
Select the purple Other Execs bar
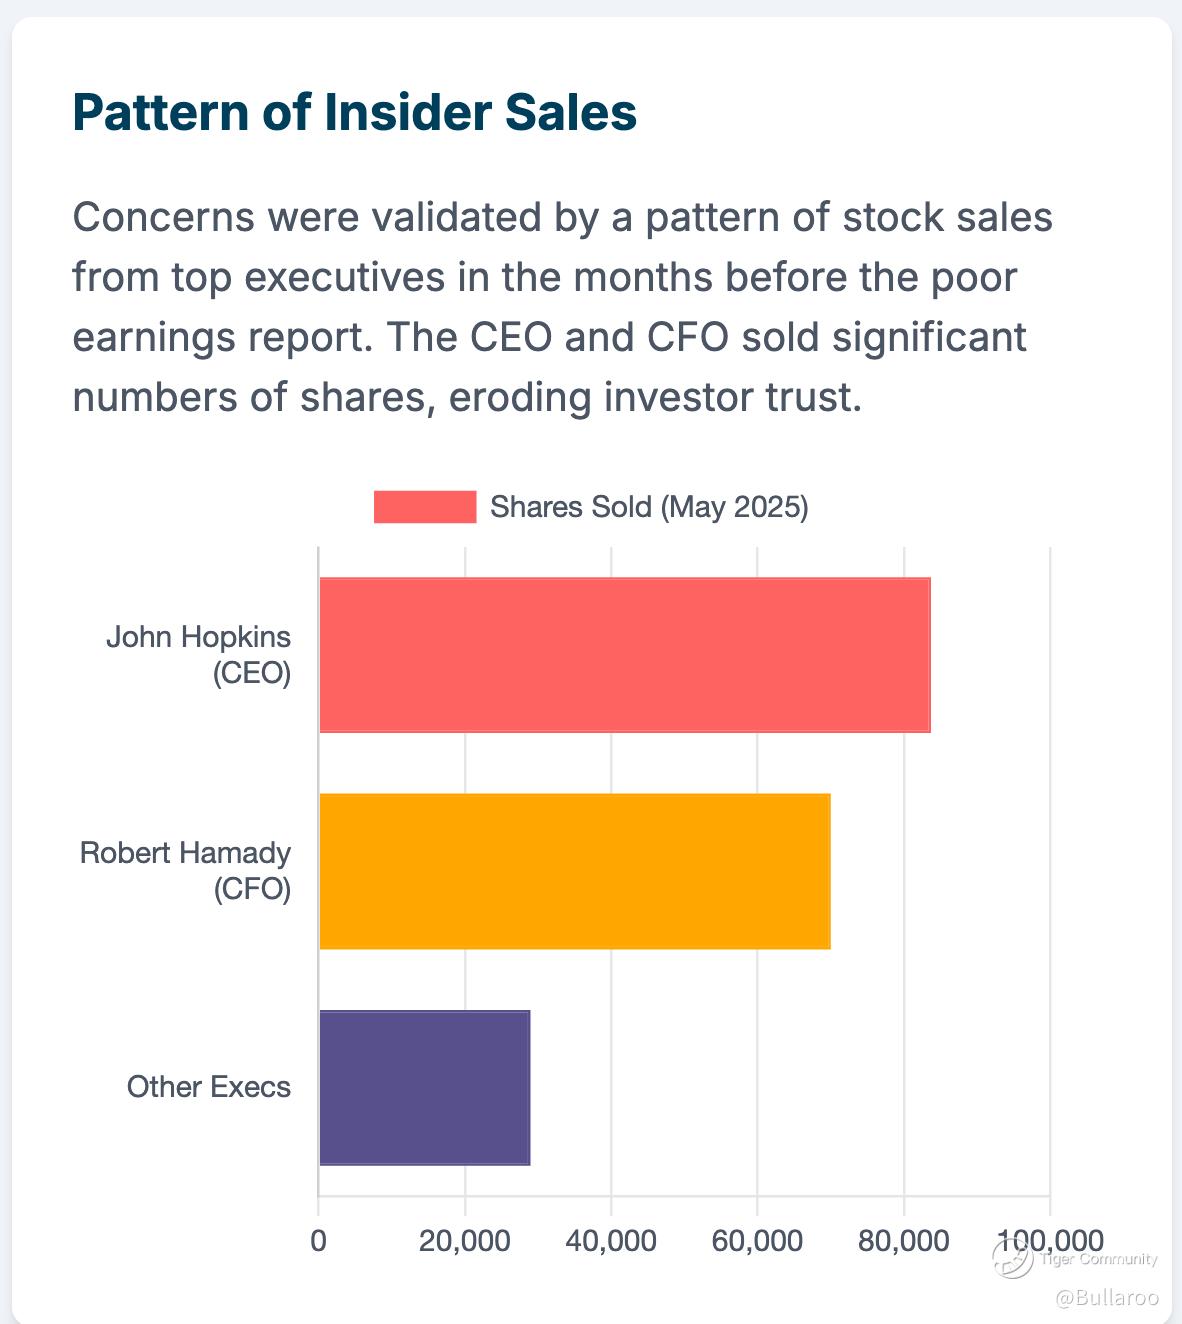pos(424,1087)
